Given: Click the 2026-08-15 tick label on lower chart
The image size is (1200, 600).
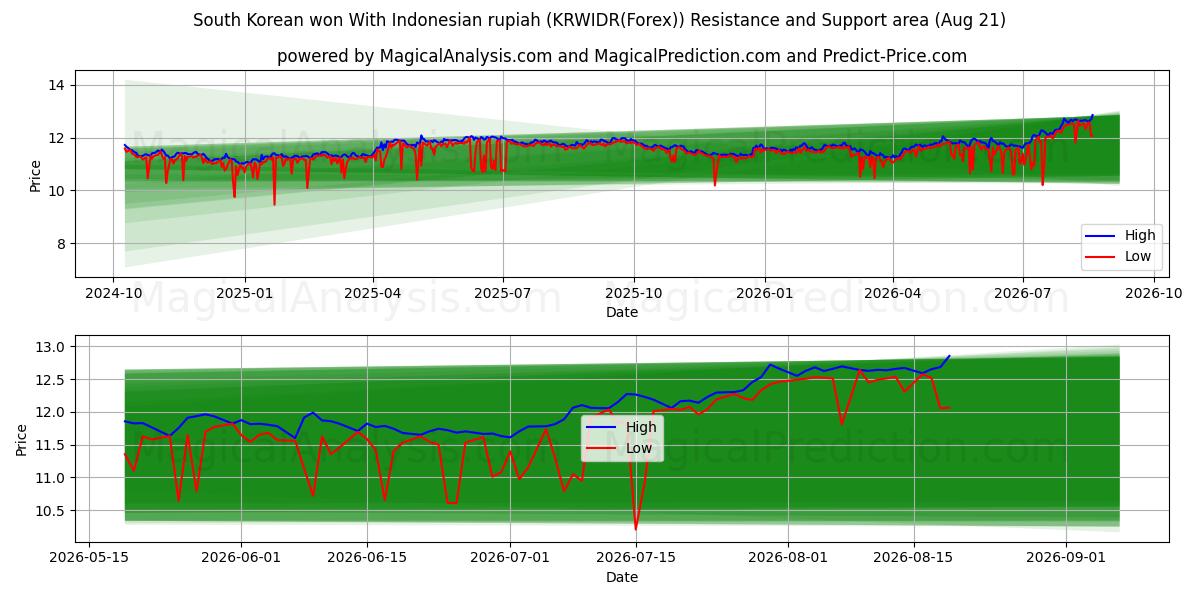Looking at the screenshot, I should pyautogui.click(x=913, y=559).
